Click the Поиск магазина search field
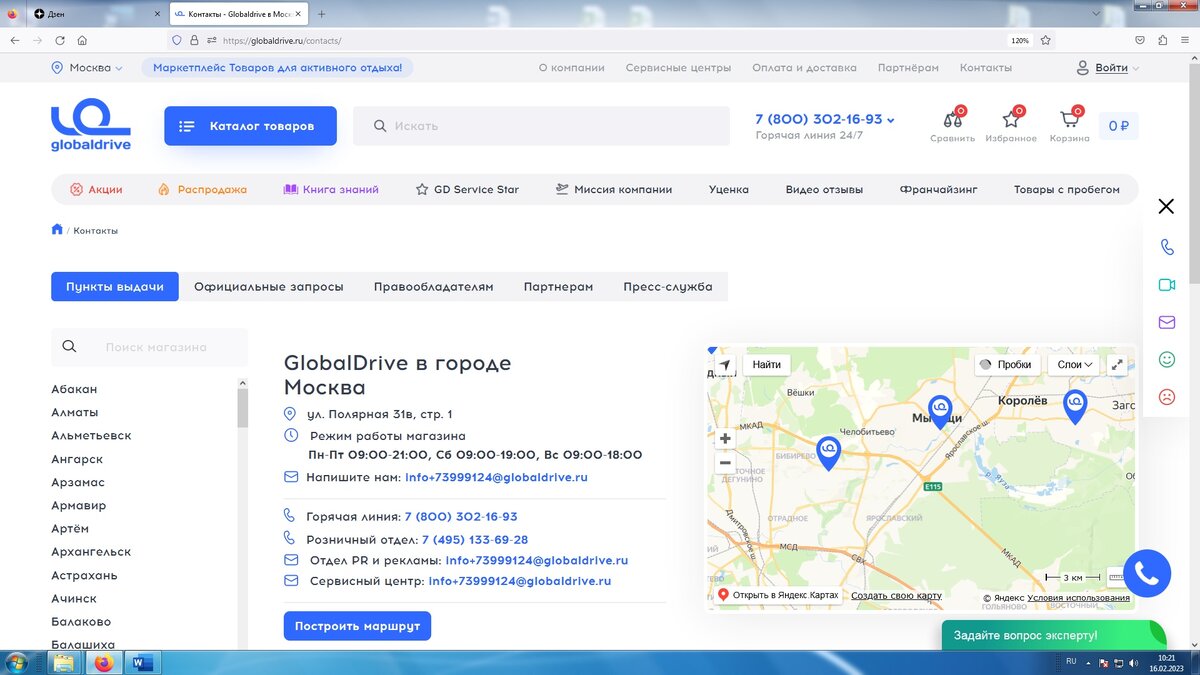This screenshot has height=675, width=1200. pyautogui.click(x=149, y=347)
